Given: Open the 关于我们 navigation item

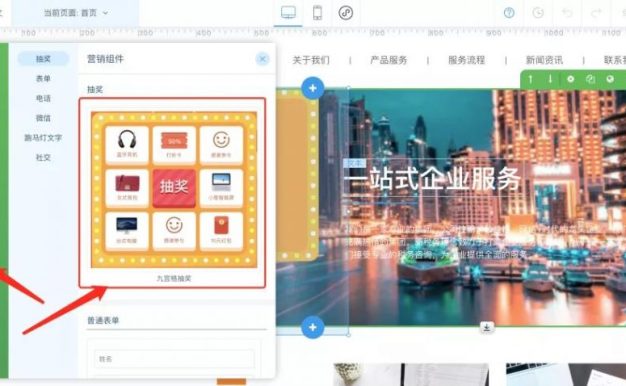Looking at the screenshot, I should point(311,60).
